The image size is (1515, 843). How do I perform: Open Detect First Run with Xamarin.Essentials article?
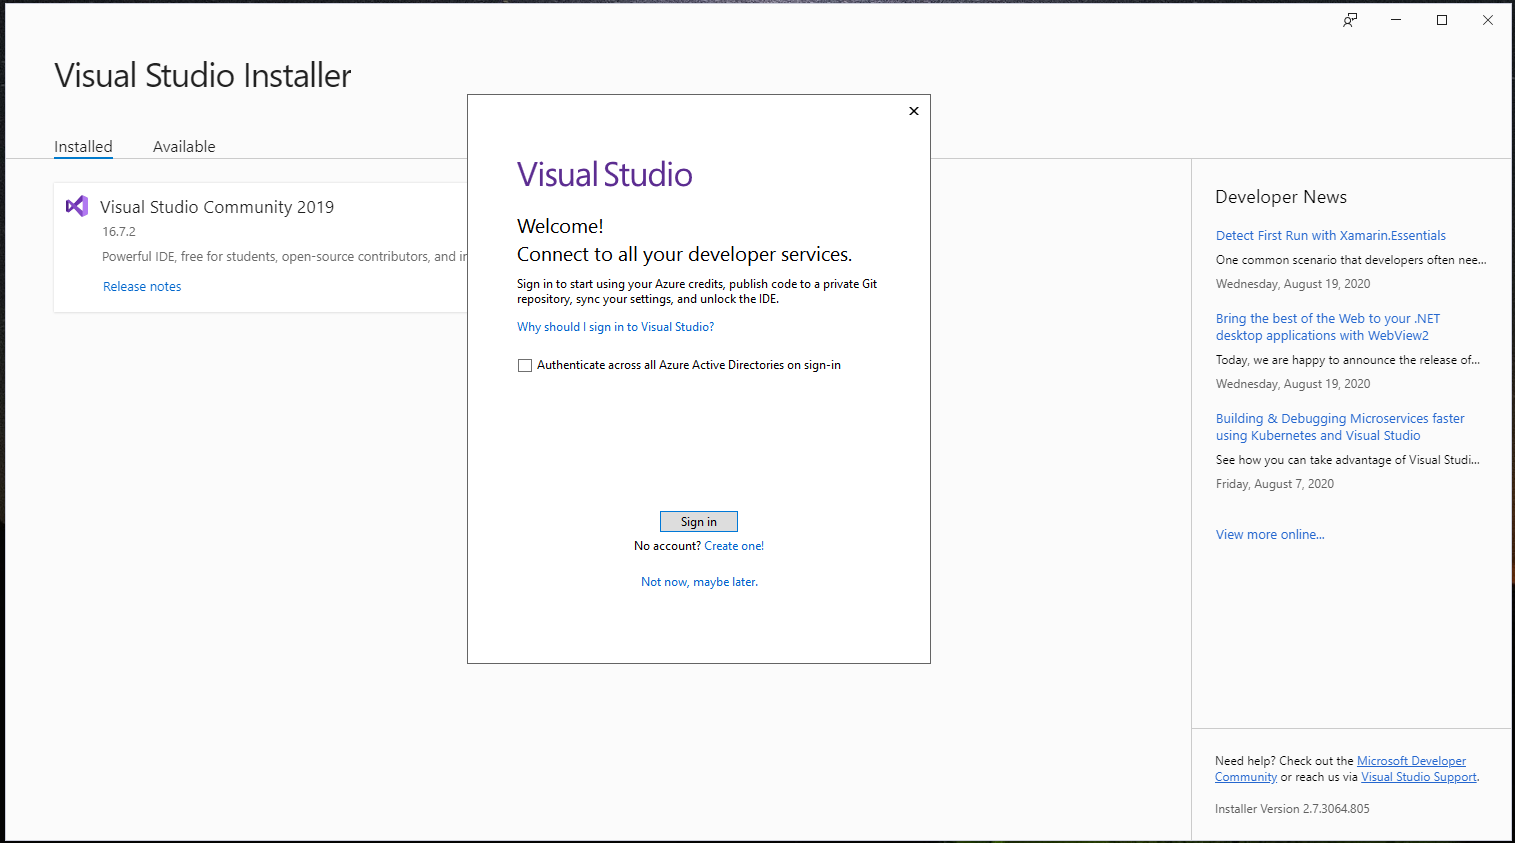tap(1331, 236)
